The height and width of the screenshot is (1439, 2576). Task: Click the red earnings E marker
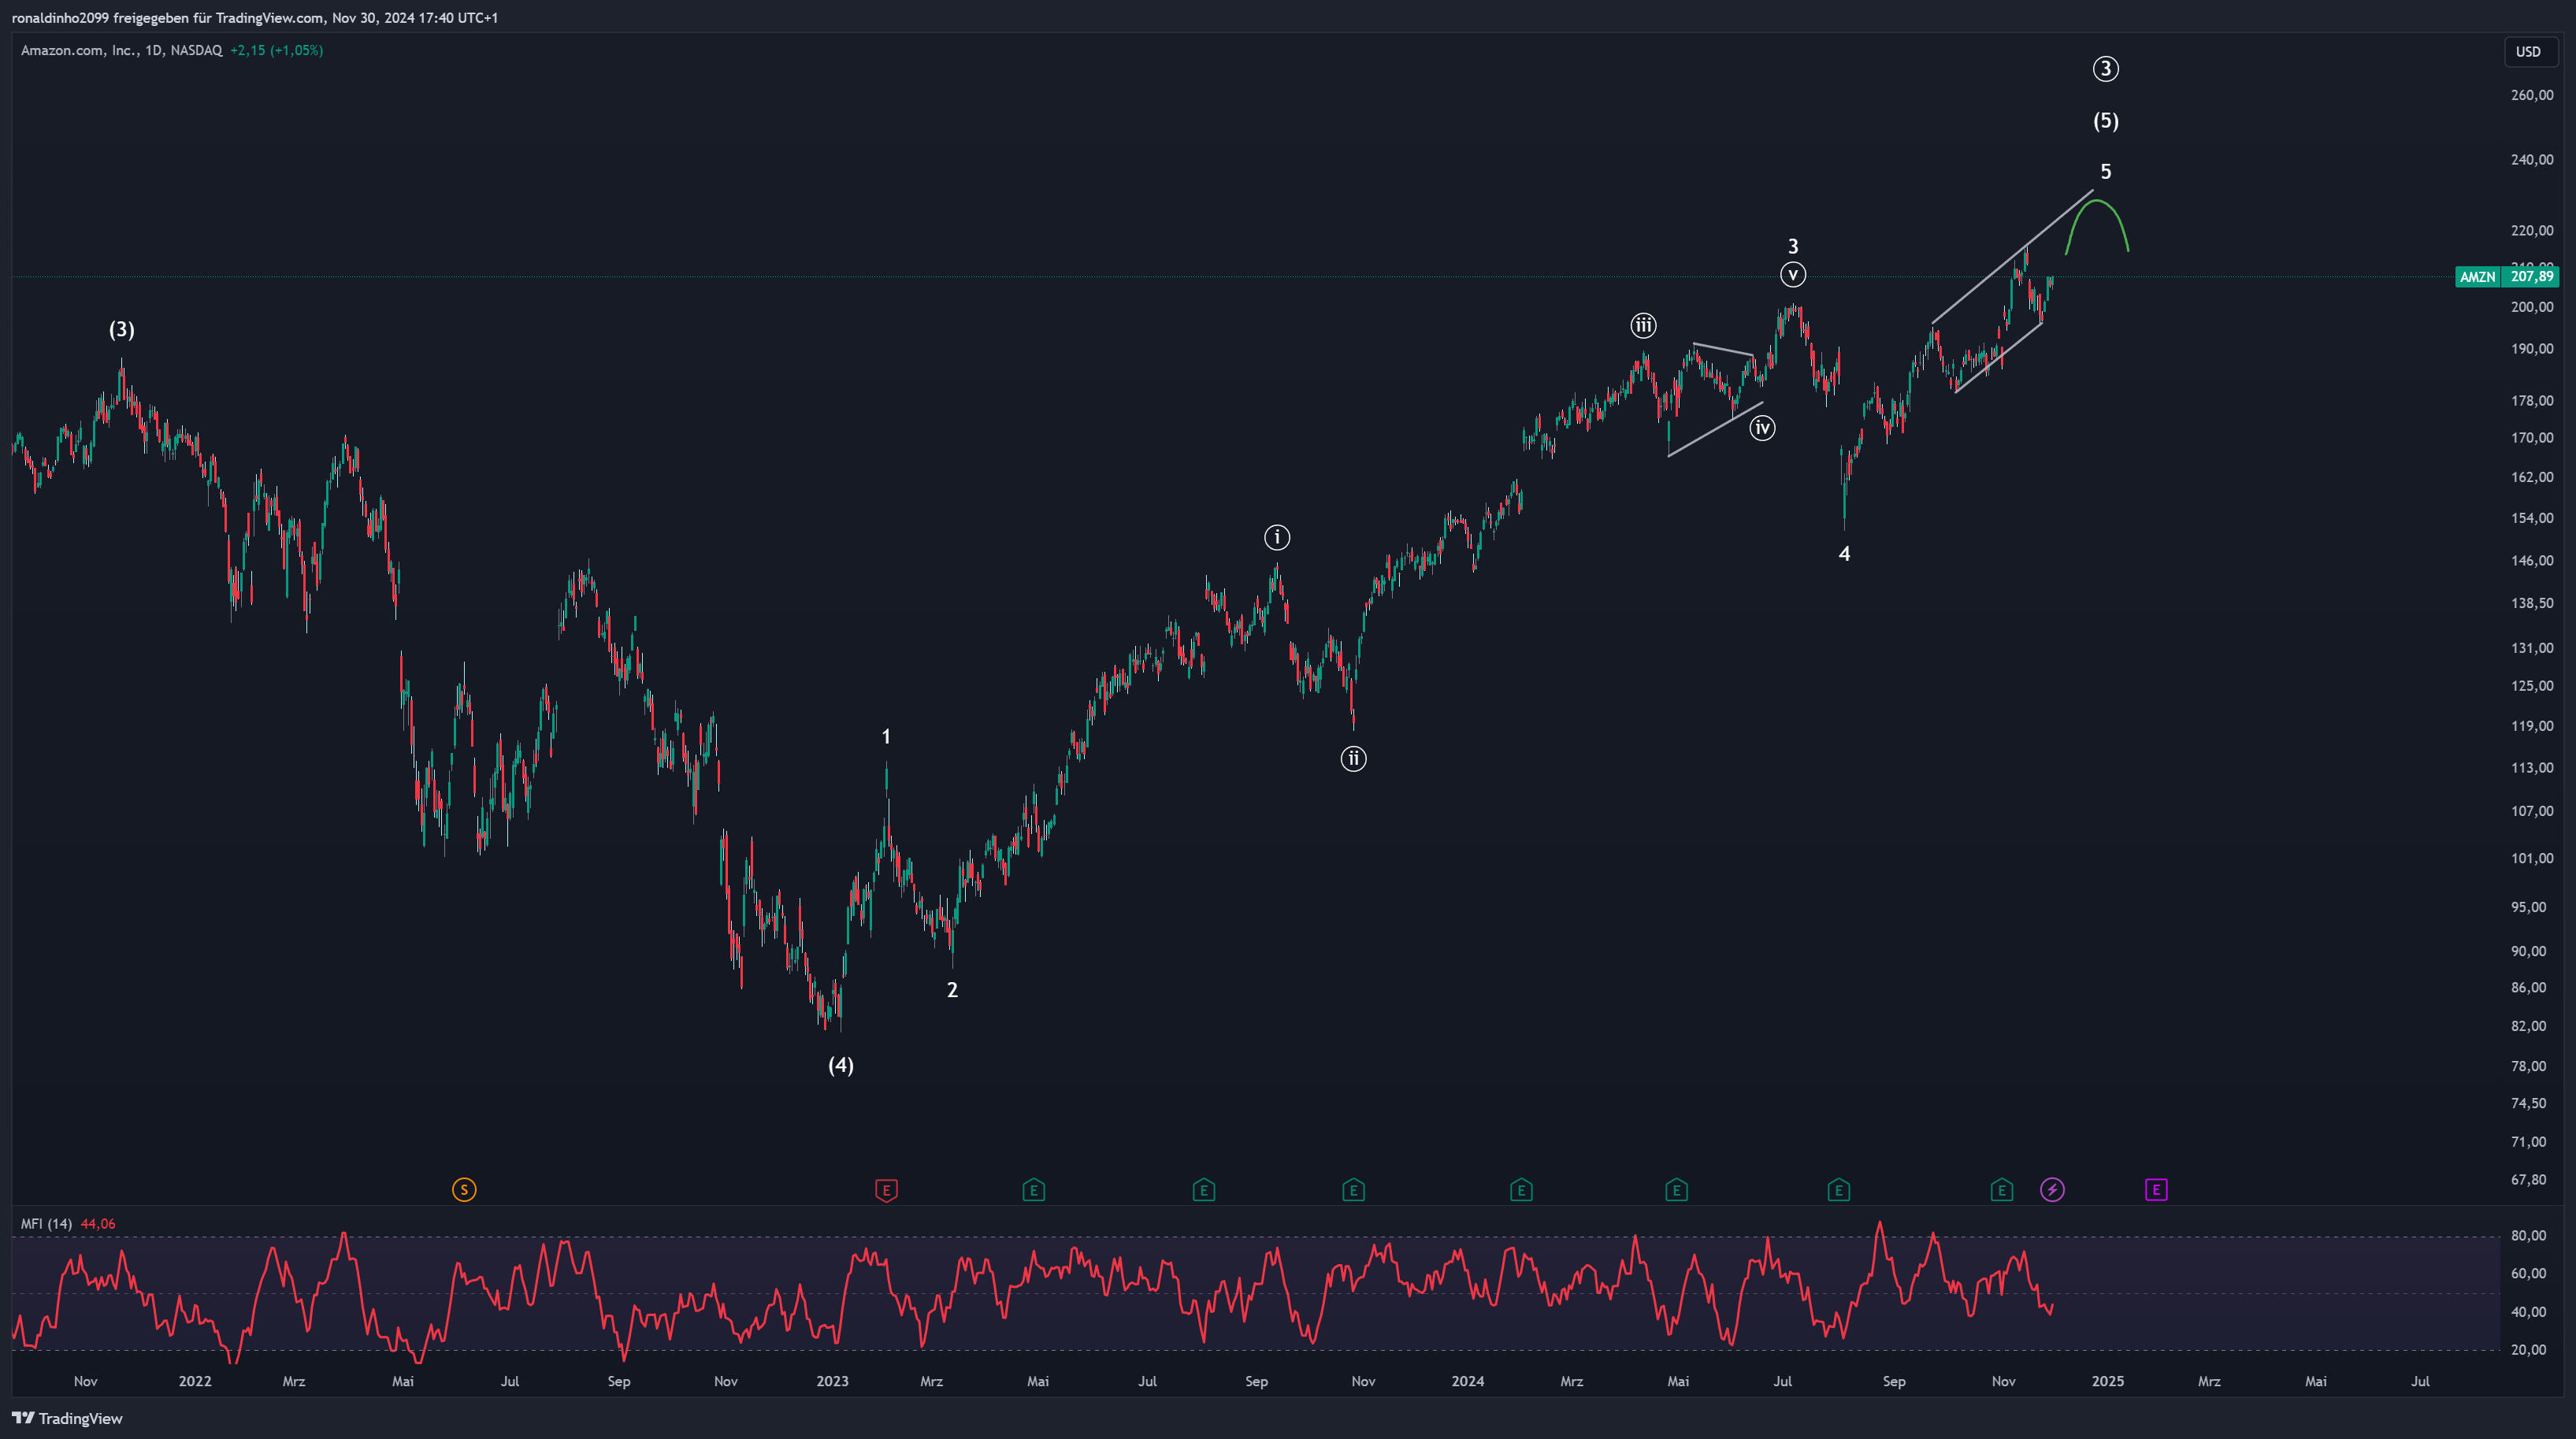click(x=886, y=1189)
